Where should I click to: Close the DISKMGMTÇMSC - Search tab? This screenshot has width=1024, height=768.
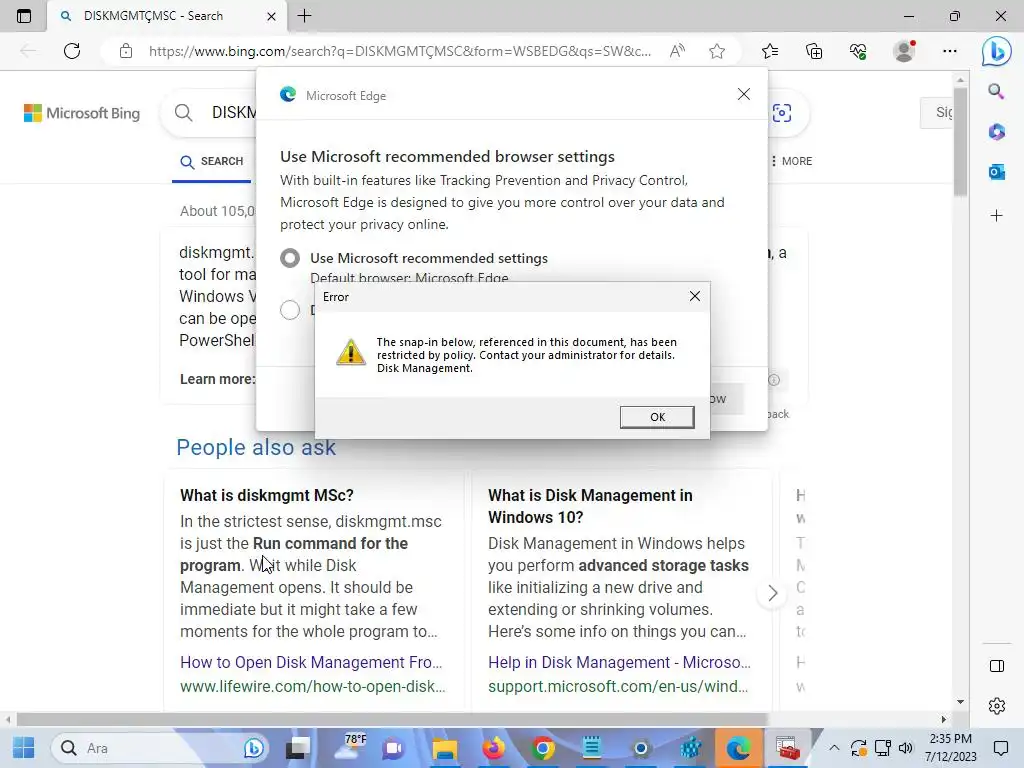tap(271, 16)
